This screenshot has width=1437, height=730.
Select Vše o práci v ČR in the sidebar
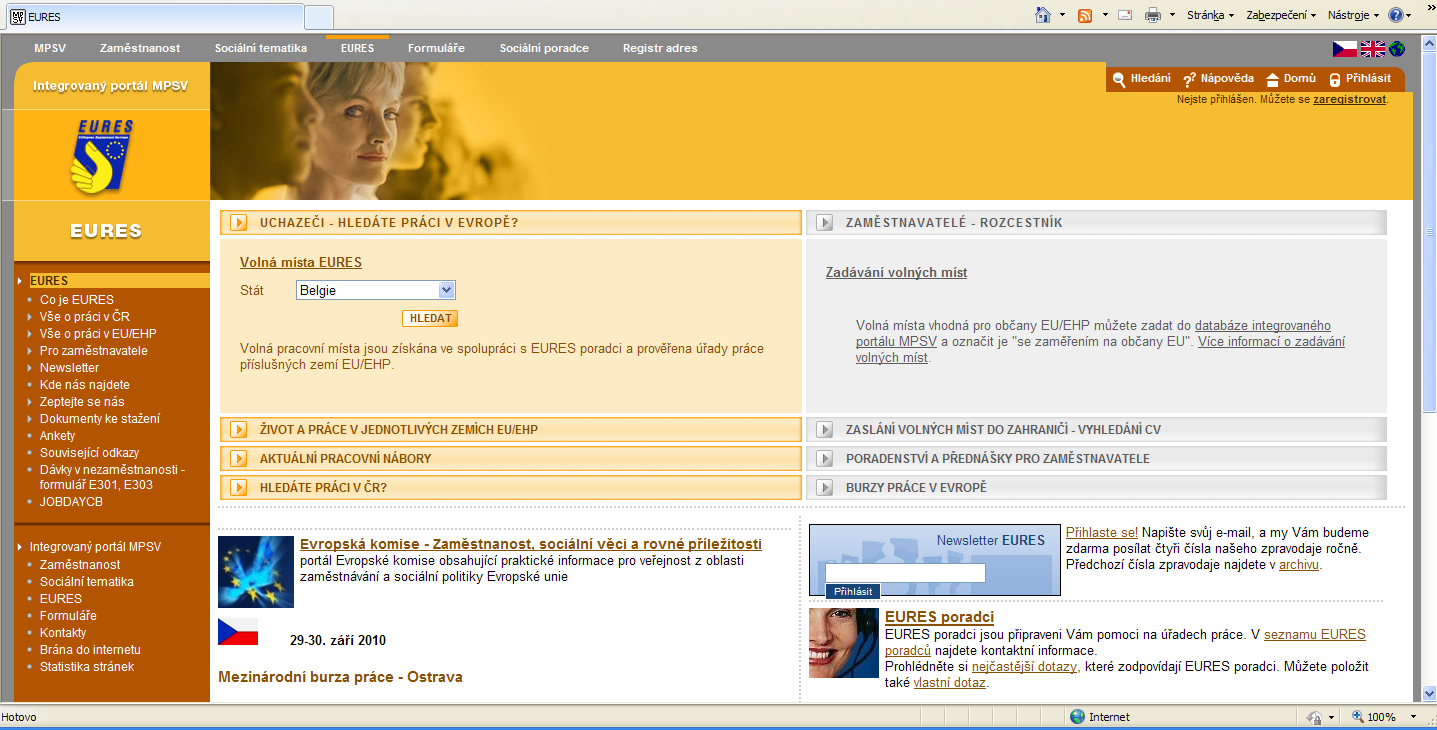click(x=85, y=317)
